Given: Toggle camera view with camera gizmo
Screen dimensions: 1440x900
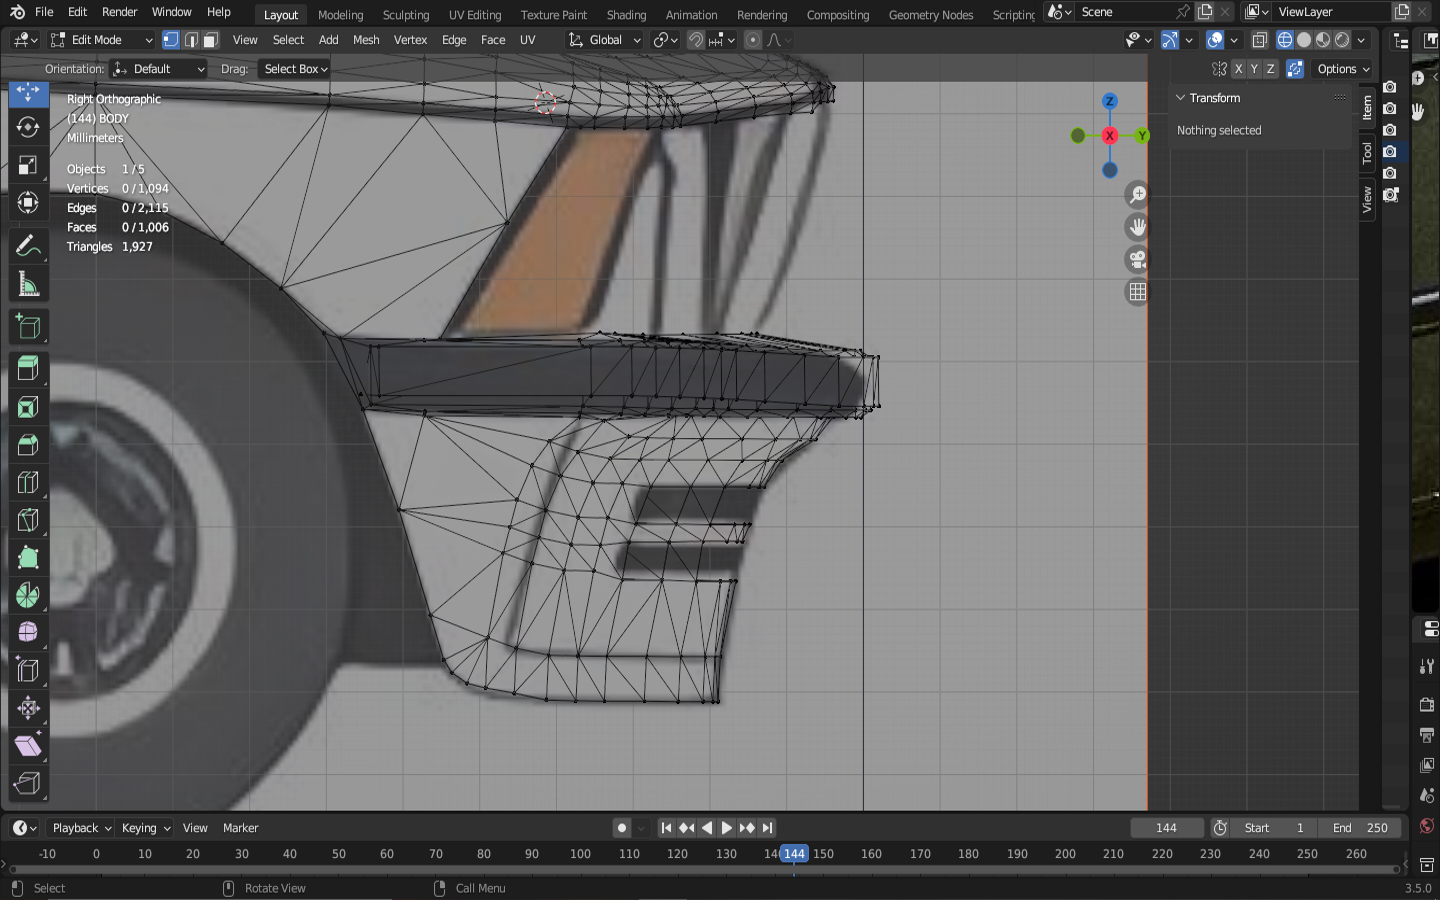Looking at the screenshot, I should [1138, 260].
